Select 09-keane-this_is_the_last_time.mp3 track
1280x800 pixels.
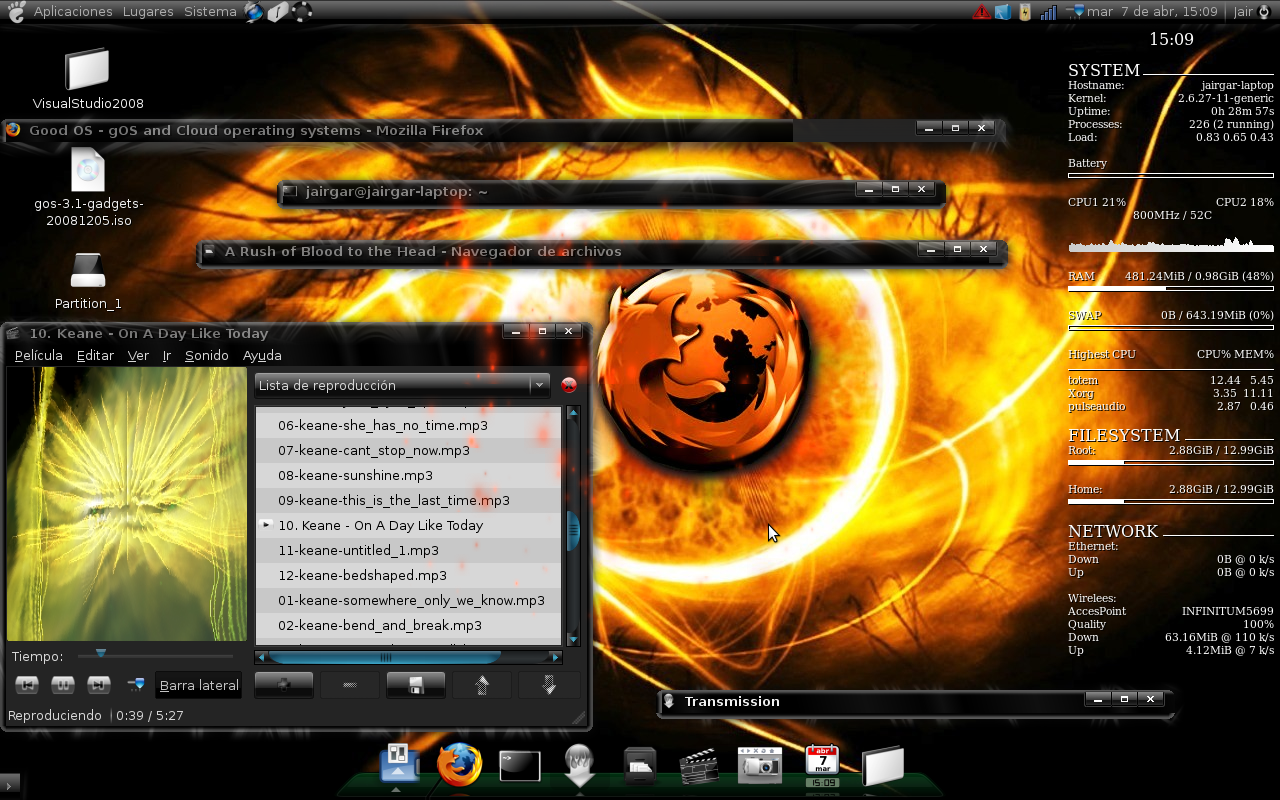408,500
